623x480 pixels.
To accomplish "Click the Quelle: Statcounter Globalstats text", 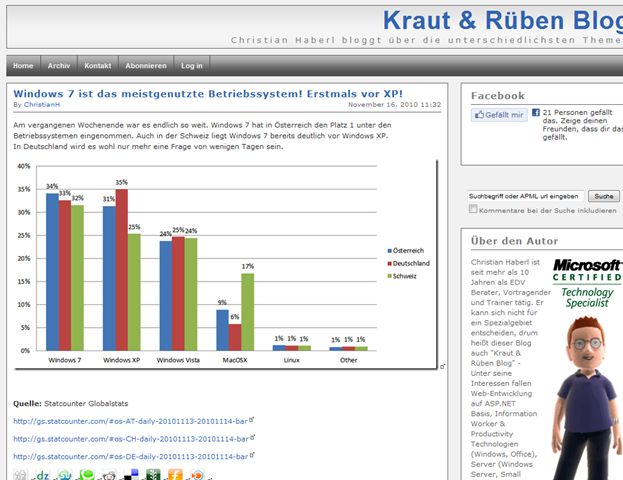I will (x=71, y=404).
